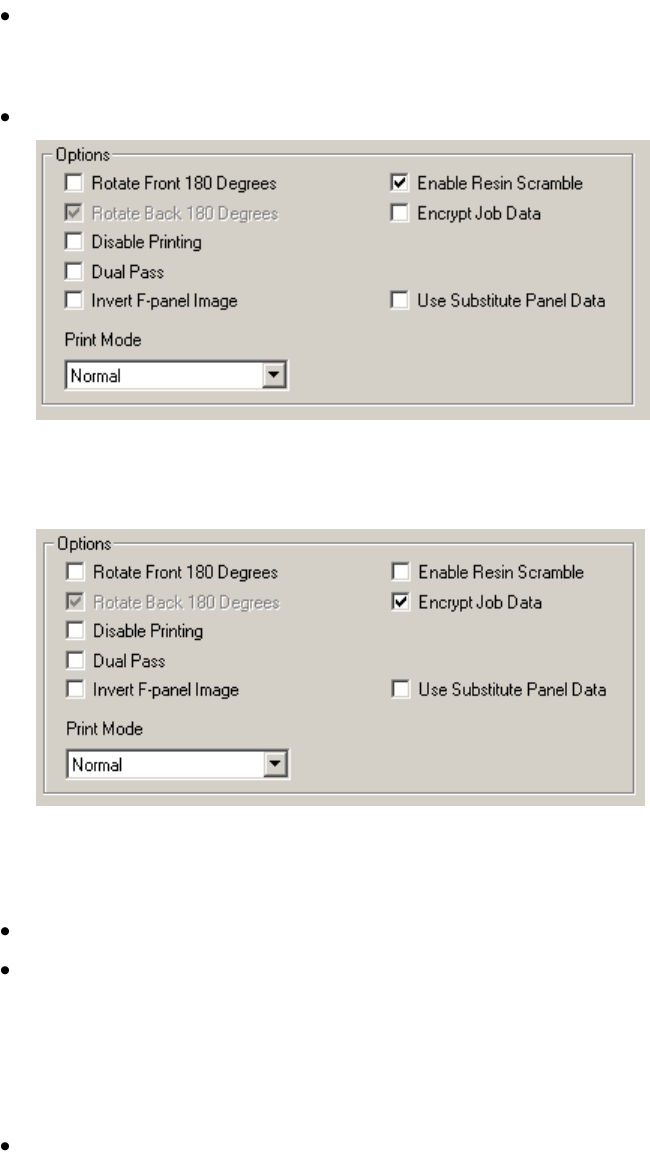Screen dimensions: 650x1158
Task: Open Print Mode dropdown arrow in lower Options group
Action: coord(276,764)
